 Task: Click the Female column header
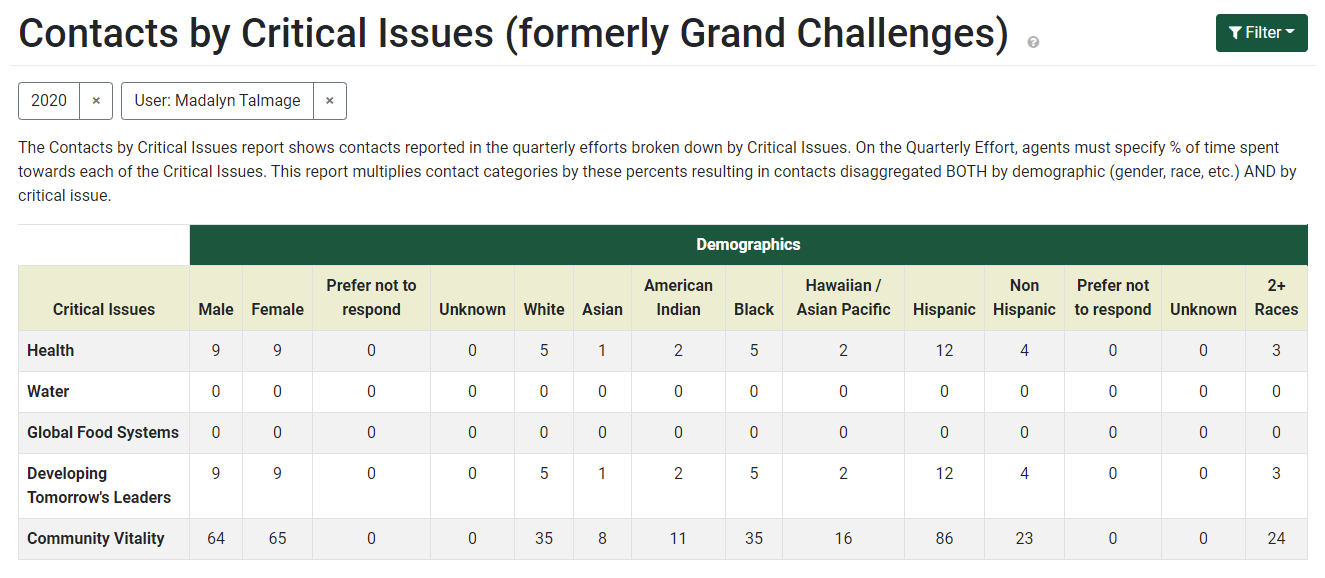point(277,309)
